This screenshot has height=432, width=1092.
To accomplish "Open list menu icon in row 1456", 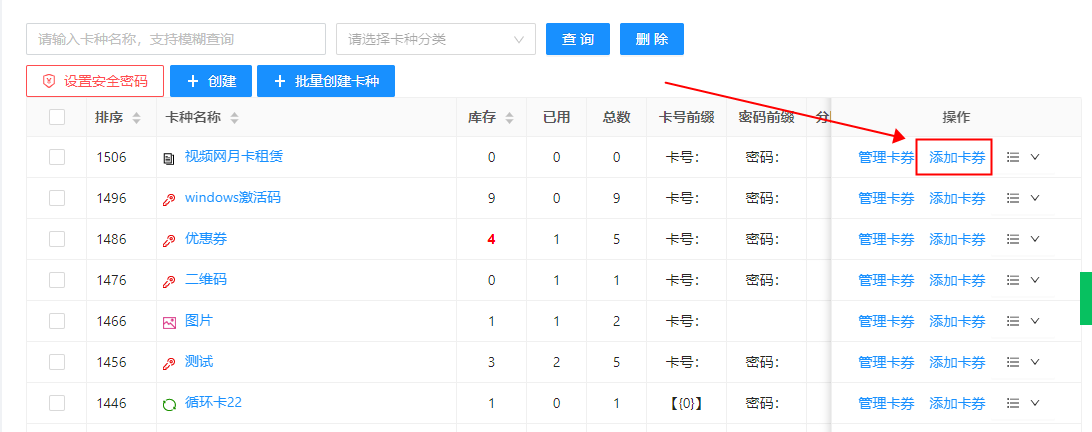I will pos(1013,362).
